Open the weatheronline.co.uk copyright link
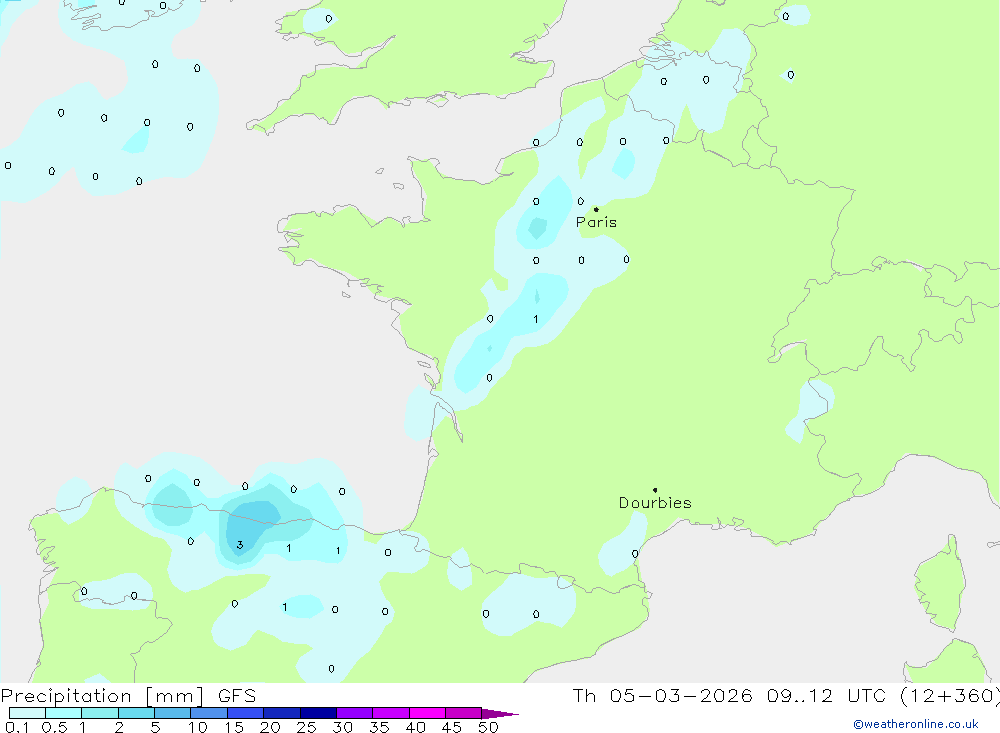This screenshot has height=733, width=1000. pyautogui.click(x=916, y=724)
